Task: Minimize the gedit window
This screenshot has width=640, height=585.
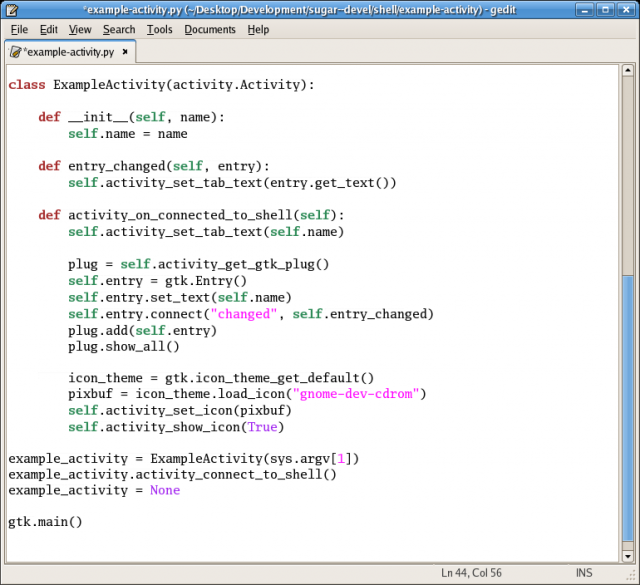Action: [586, 10]
